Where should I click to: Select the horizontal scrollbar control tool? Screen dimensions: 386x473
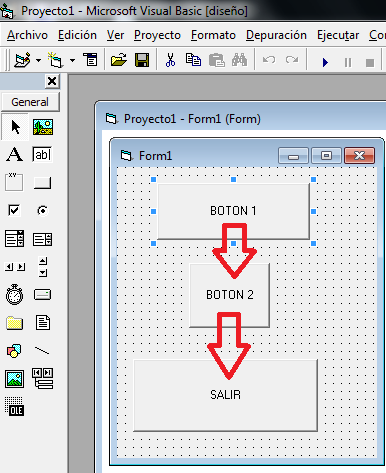coord(15,267)
